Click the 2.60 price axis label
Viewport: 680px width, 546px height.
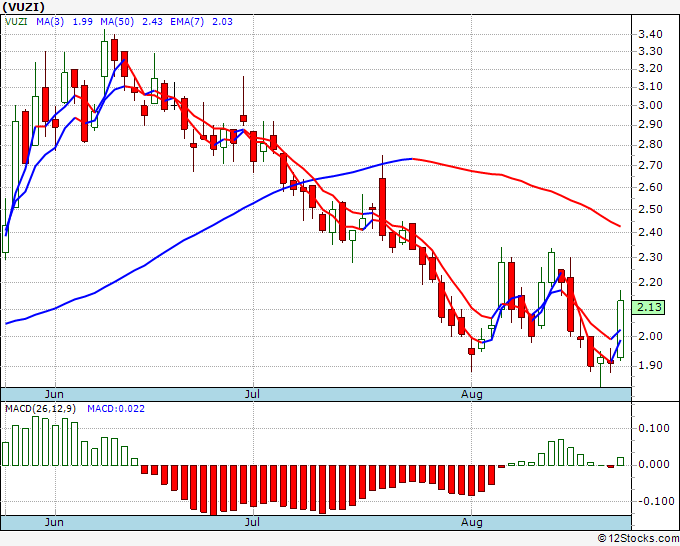[x=650, y=187]
